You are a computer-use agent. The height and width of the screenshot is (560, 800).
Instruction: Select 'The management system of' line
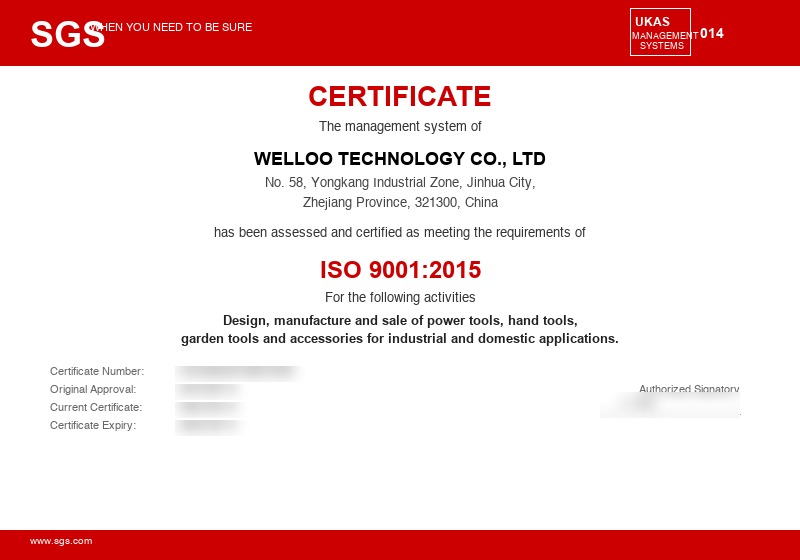click(x=400, y=126)
